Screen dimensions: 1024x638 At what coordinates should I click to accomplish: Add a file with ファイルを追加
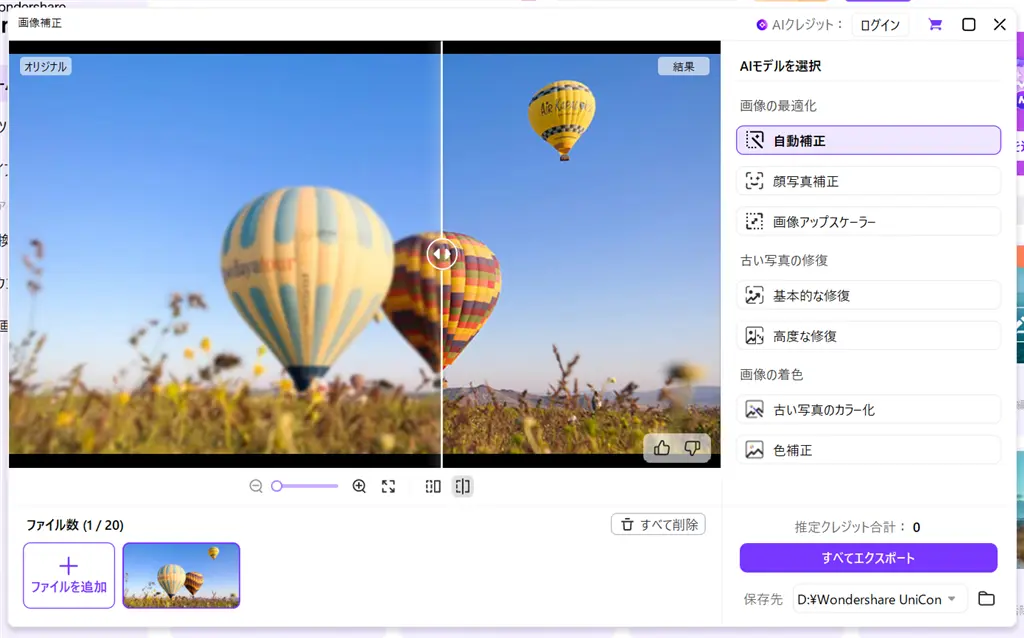[x=68, y=574]
